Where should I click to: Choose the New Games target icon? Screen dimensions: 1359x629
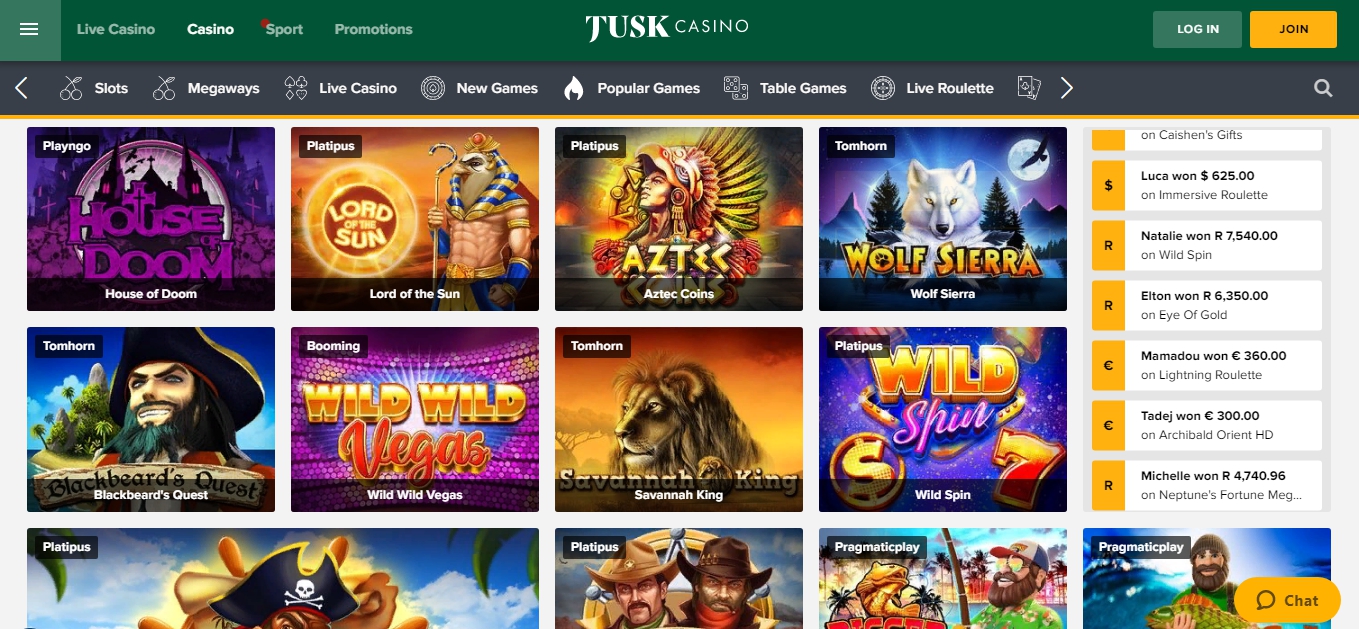pyautogui.click(x=433, y=88)
